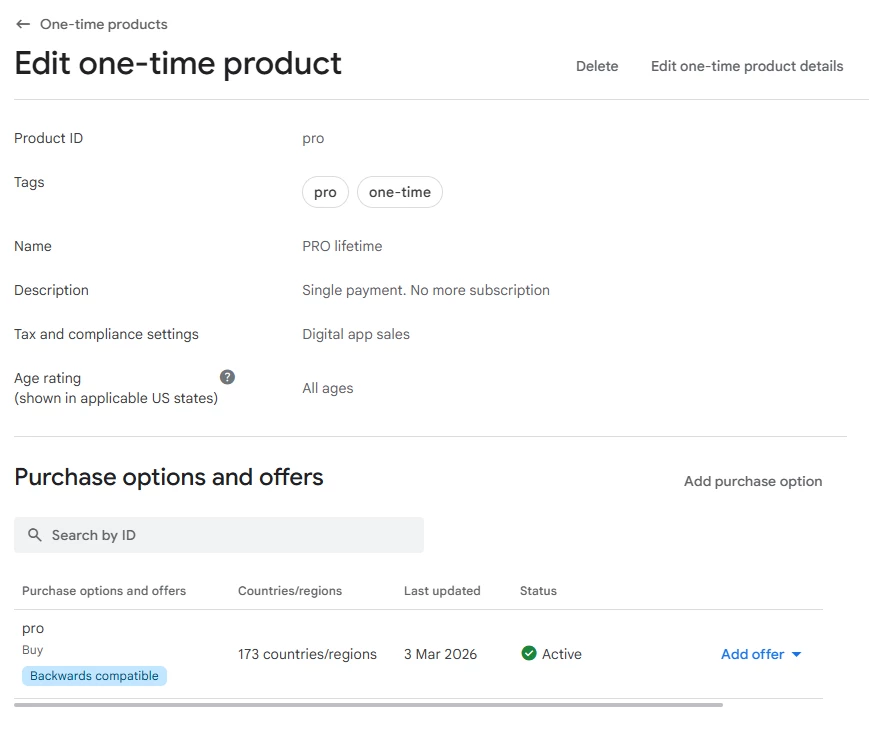Image resolution: width=869 pixels, height=729 pixels.
Task: Click the back arrow to One-time products
Action: tap(23, 24)
